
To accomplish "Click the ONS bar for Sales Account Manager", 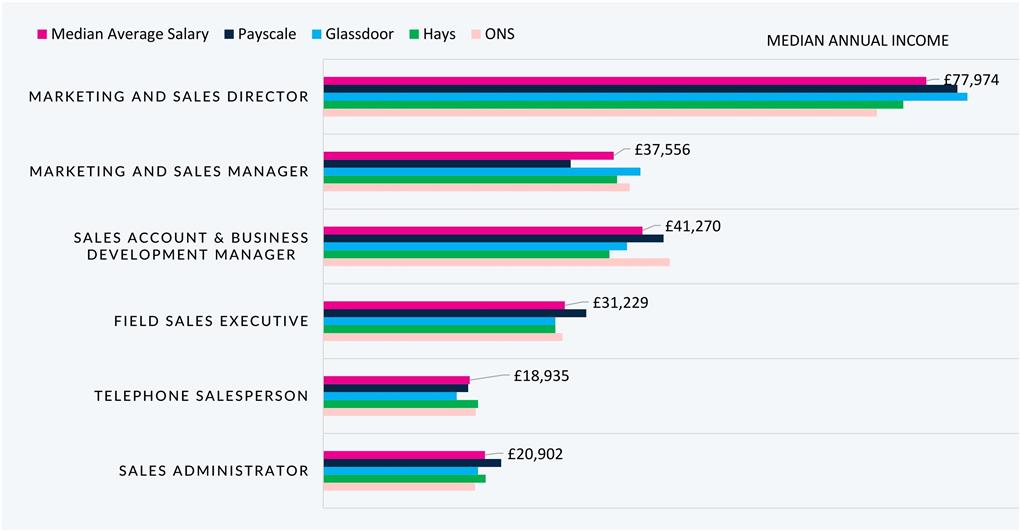I will [x=496, y=262].
